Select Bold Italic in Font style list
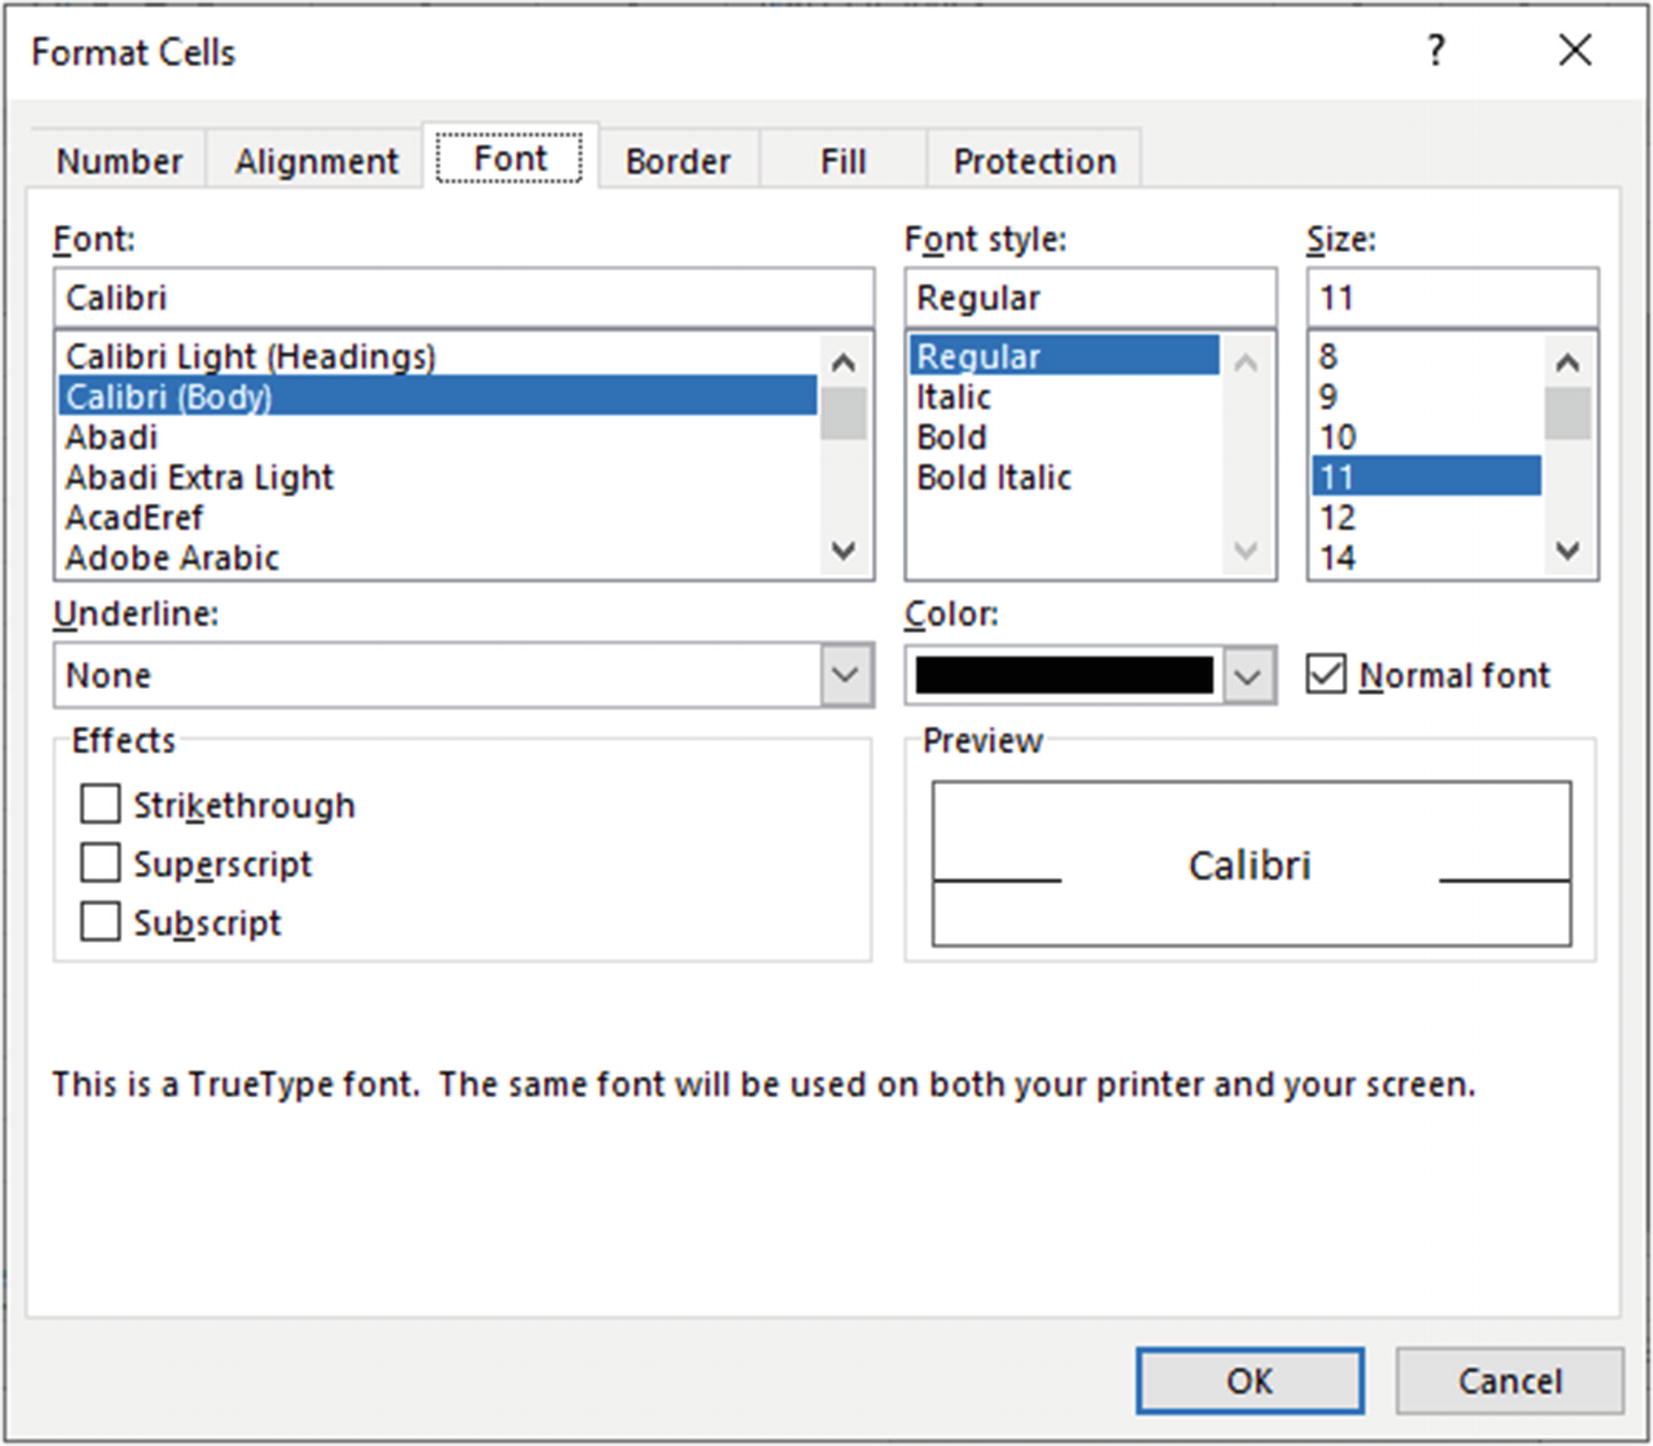 [x=993, y=478]
